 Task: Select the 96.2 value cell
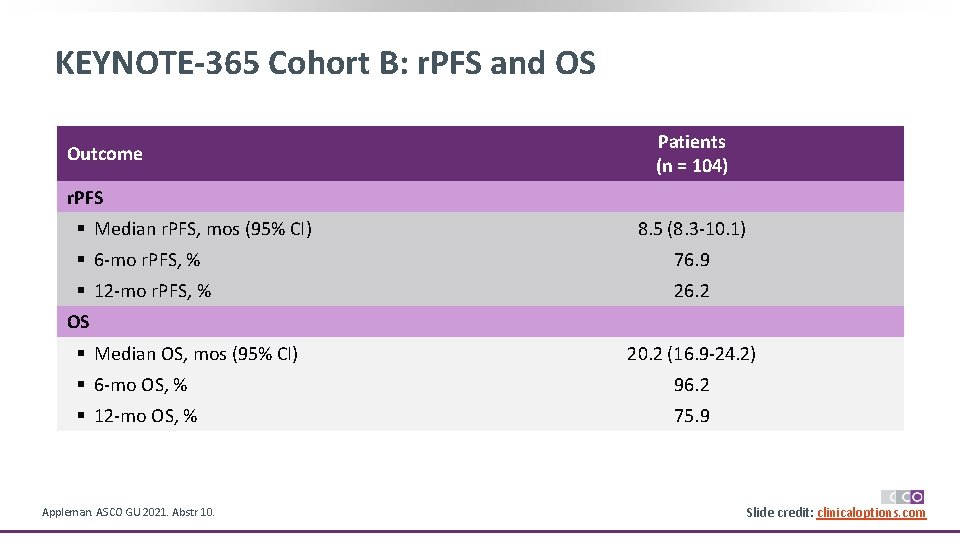click(691, 385)
